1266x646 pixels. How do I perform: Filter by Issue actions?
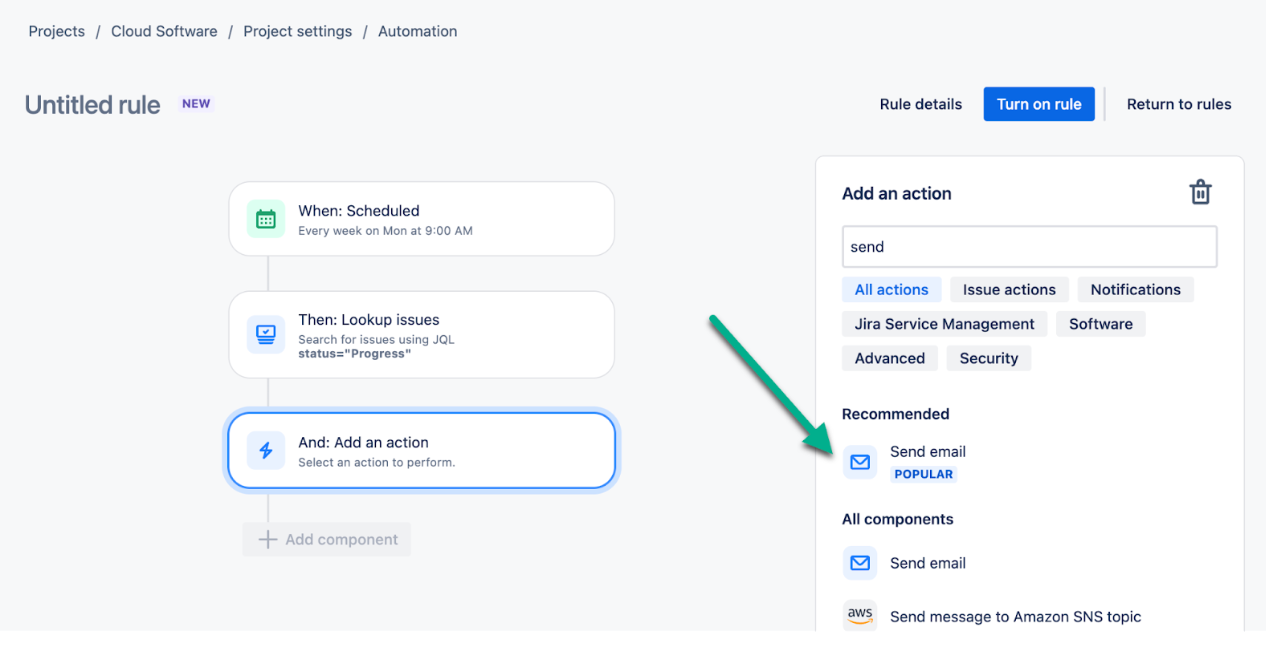tap(1009, 290)
